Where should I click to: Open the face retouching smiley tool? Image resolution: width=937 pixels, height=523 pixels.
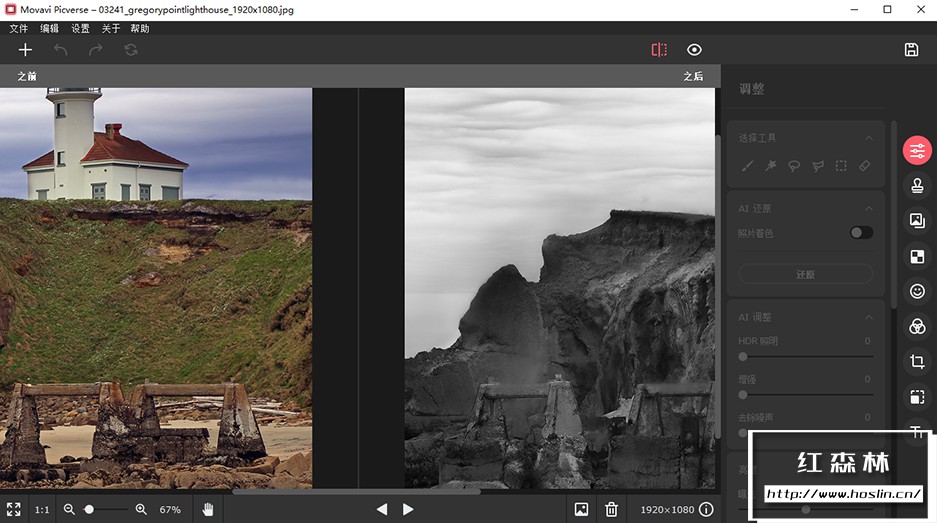[x=917, y=291]
